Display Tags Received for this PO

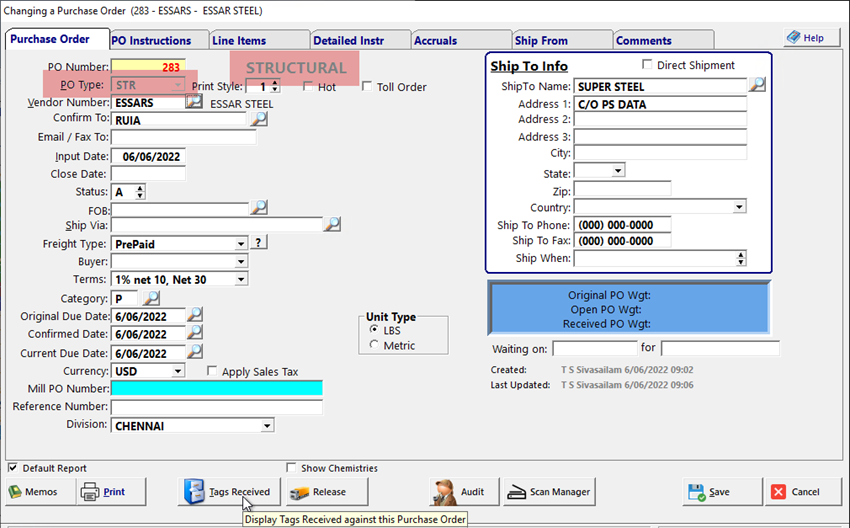point(229,492)
